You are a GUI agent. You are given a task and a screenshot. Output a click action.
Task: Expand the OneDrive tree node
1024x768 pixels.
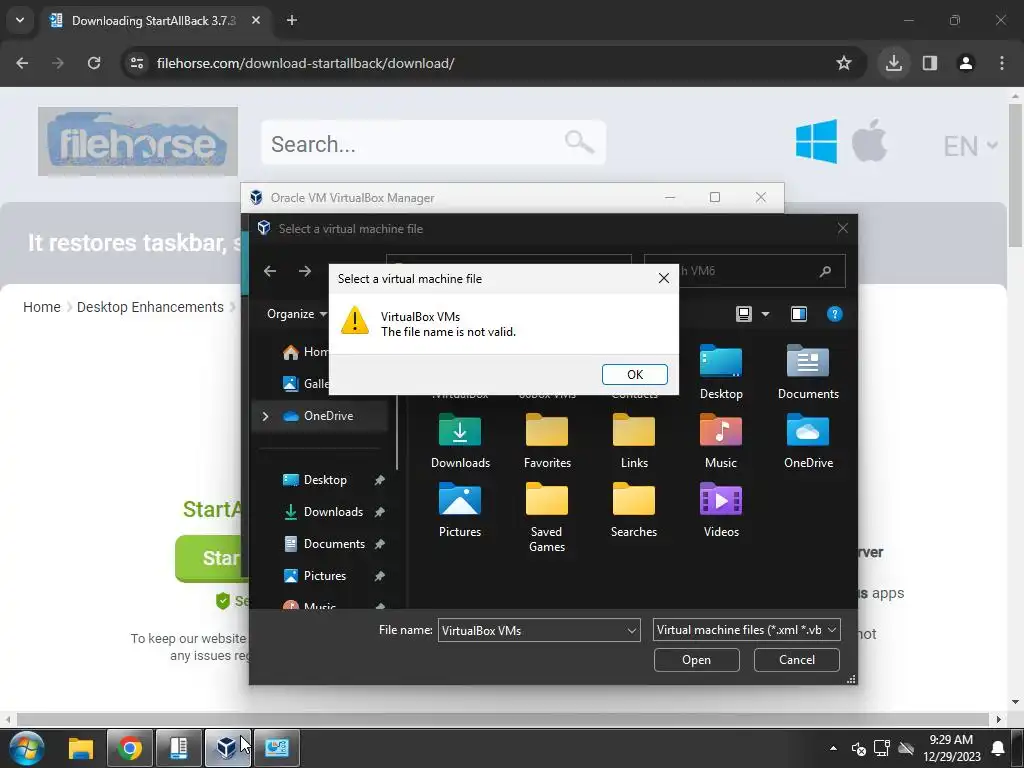265,416
